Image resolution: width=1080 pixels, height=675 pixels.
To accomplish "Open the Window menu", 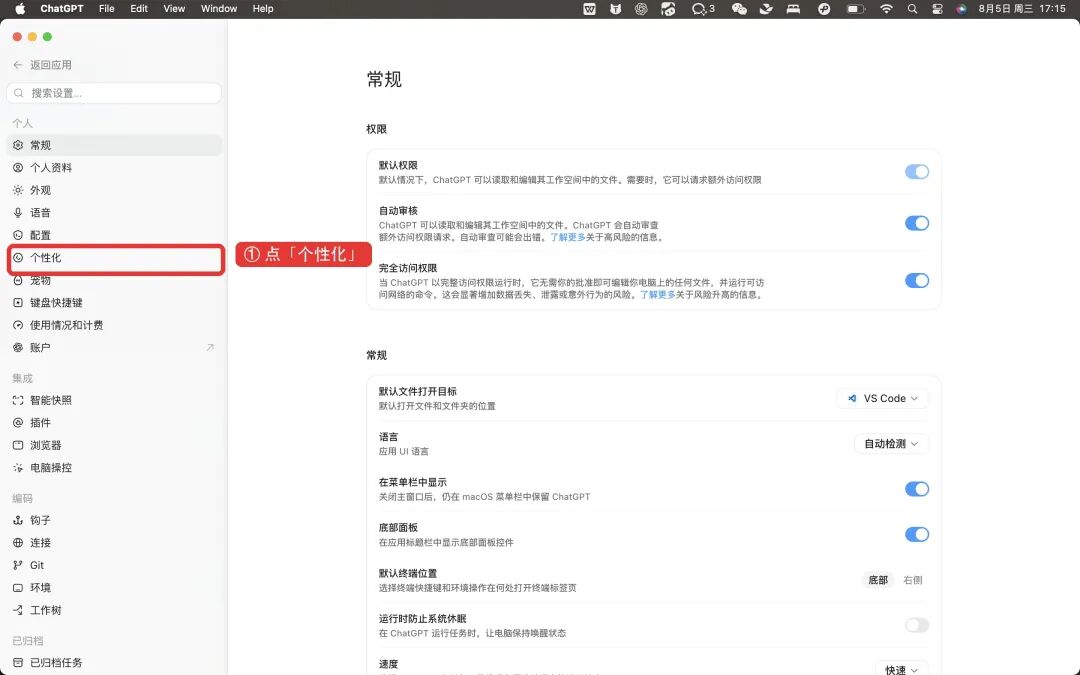I will 219,9.
